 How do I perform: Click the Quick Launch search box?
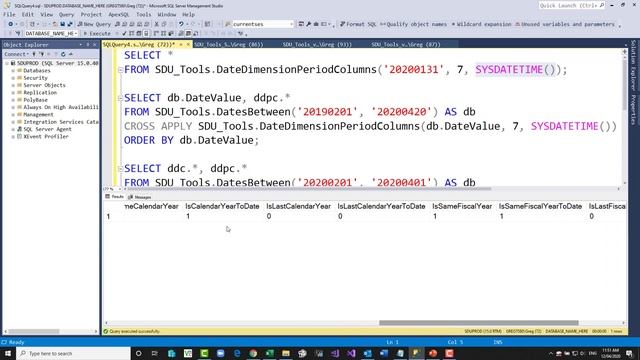coord(571,5)
